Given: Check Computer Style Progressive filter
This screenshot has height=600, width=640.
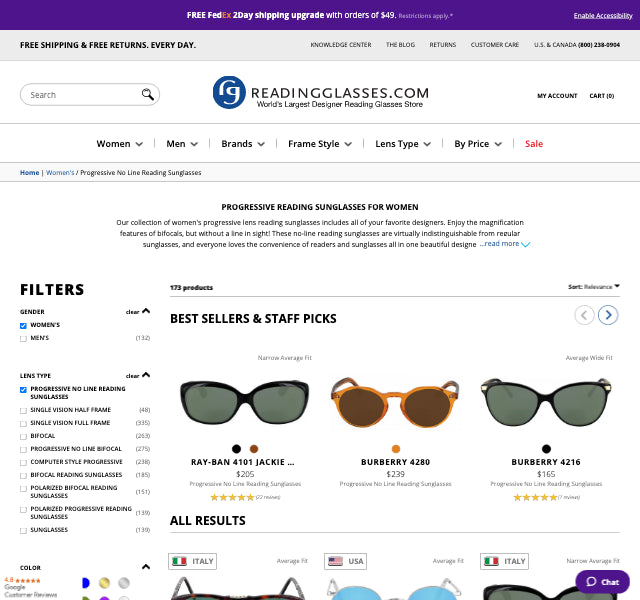Looking at the screenshot, I should [23, 462].
